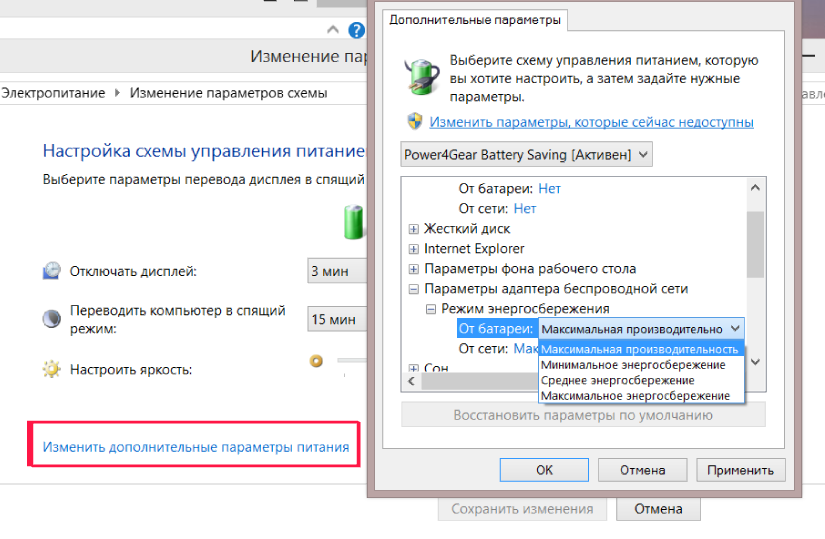Image resolution: width=825 pixels, height=539 pixels.
Task: Click the horizontal scrollbar left arrow
Action: [411, 382]
